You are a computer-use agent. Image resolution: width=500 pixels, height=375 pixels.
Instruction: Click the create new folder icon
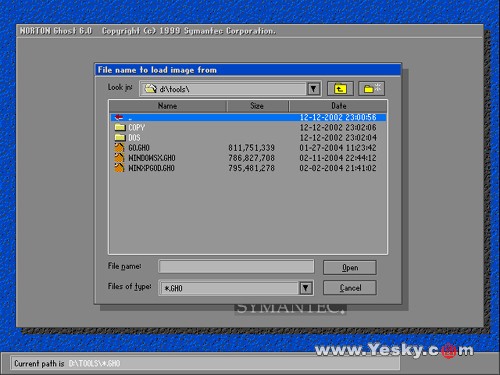click(x=372, y=89)
